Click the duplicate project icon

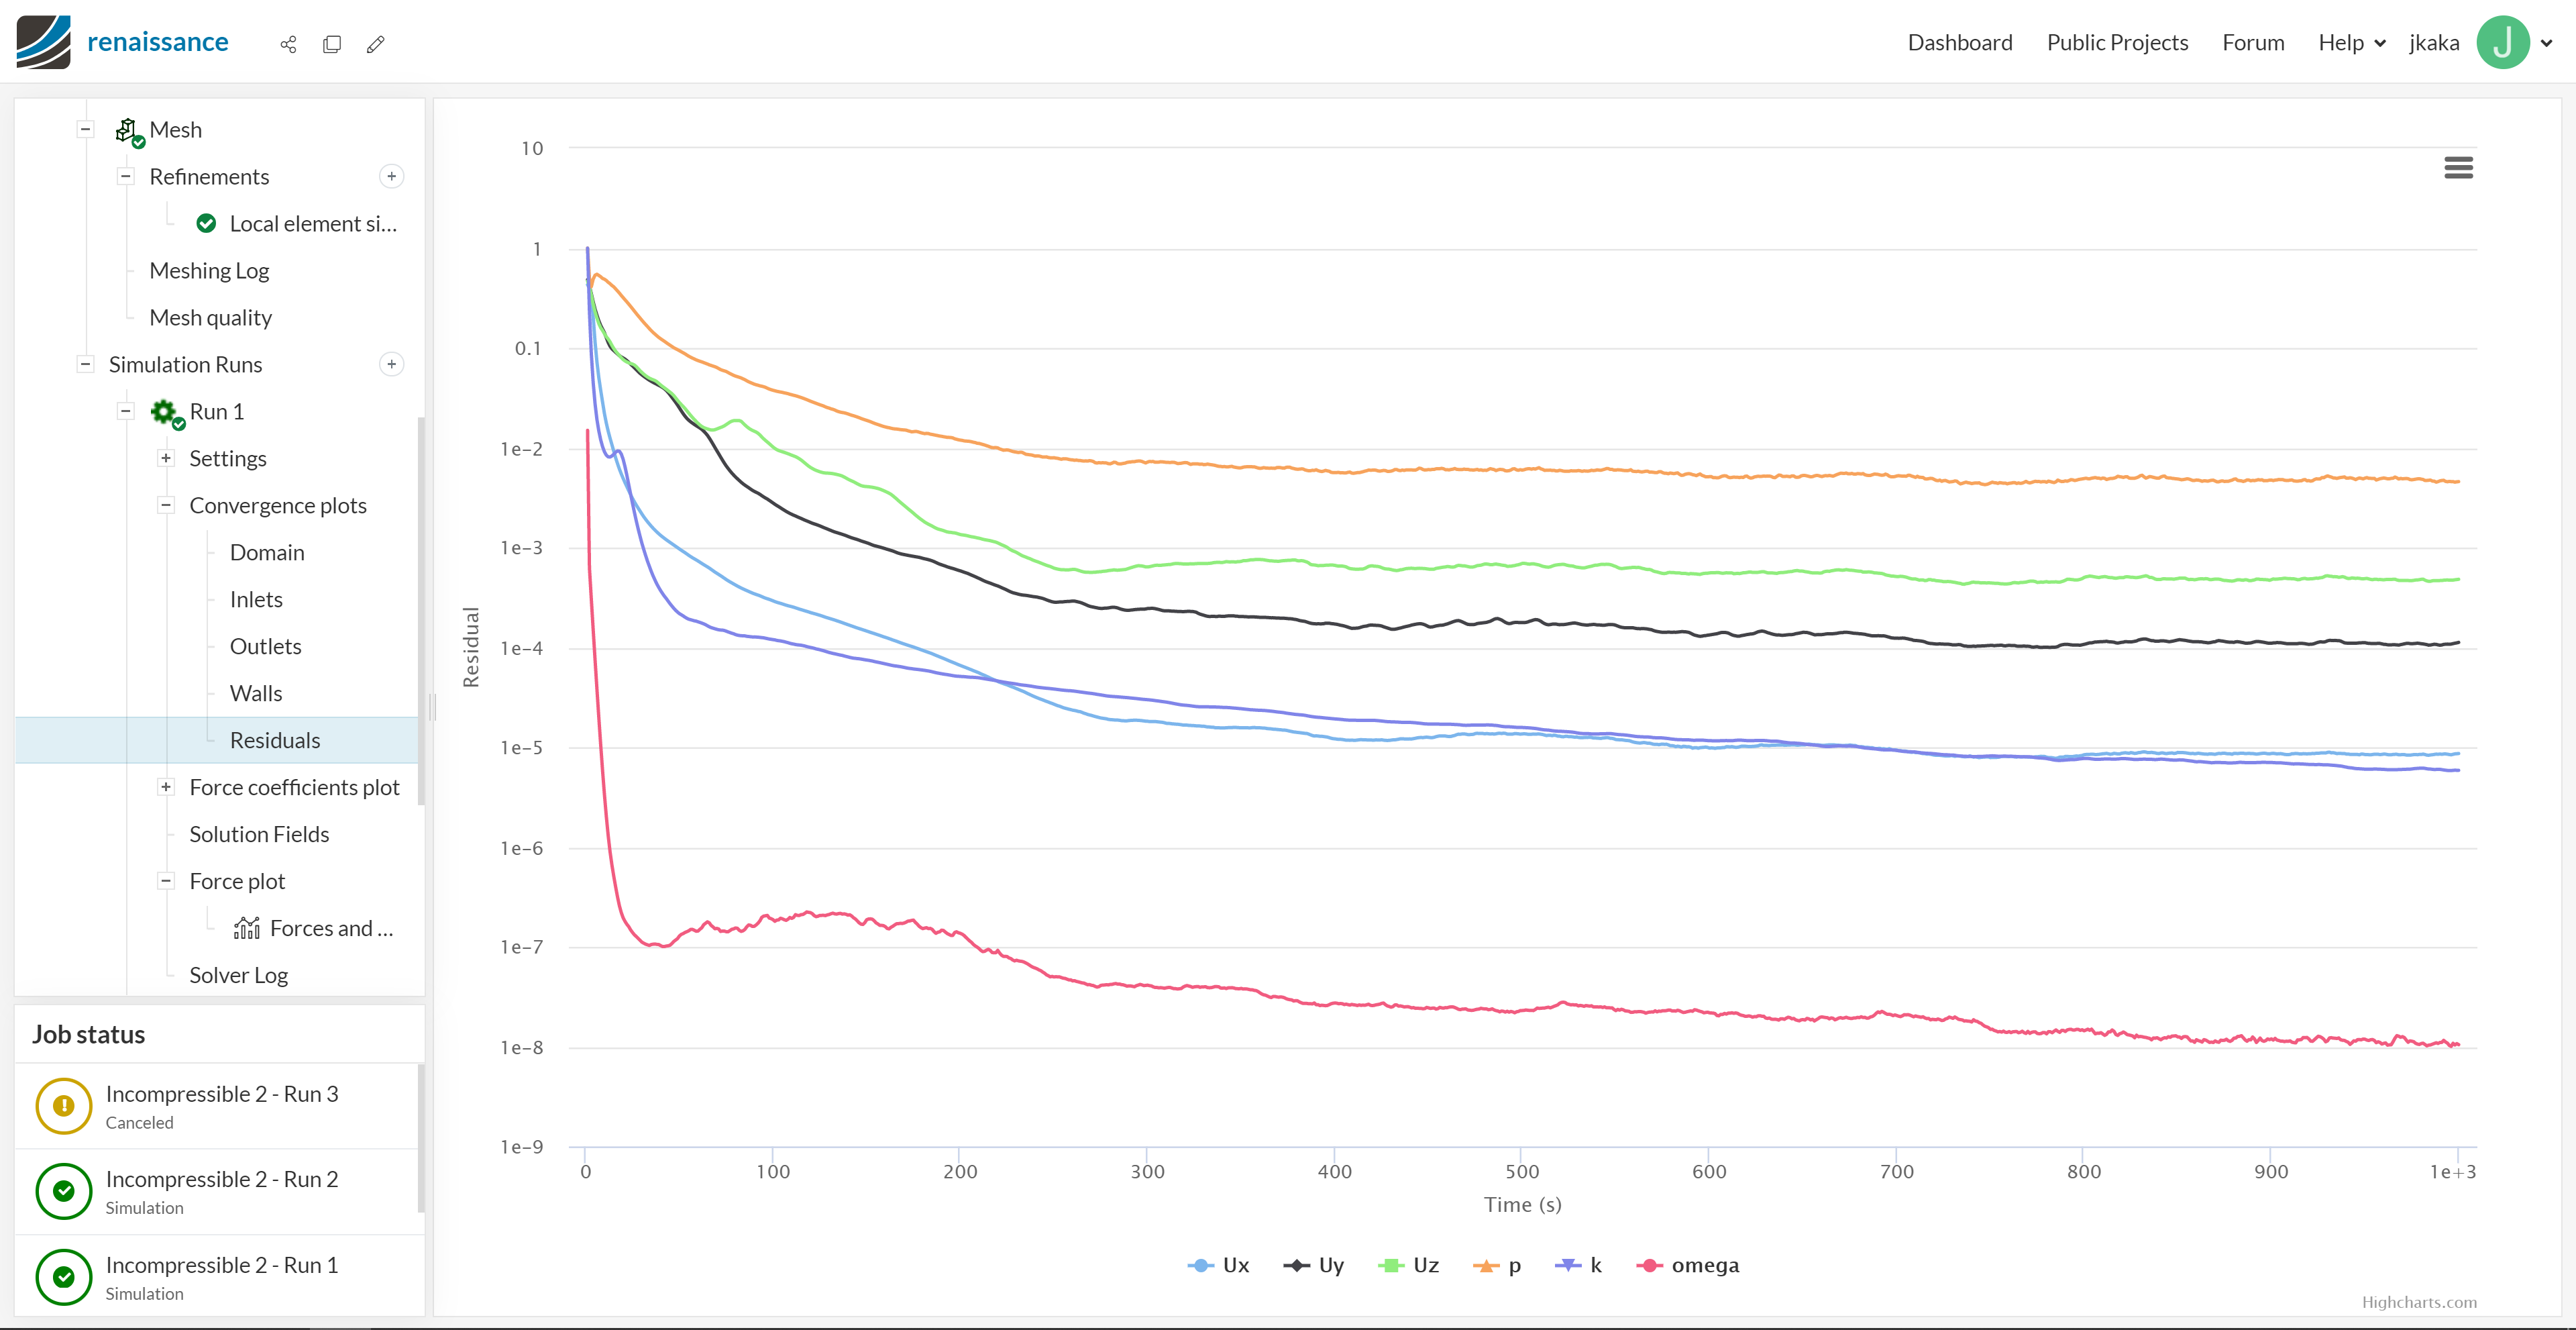tap(331, 44)
